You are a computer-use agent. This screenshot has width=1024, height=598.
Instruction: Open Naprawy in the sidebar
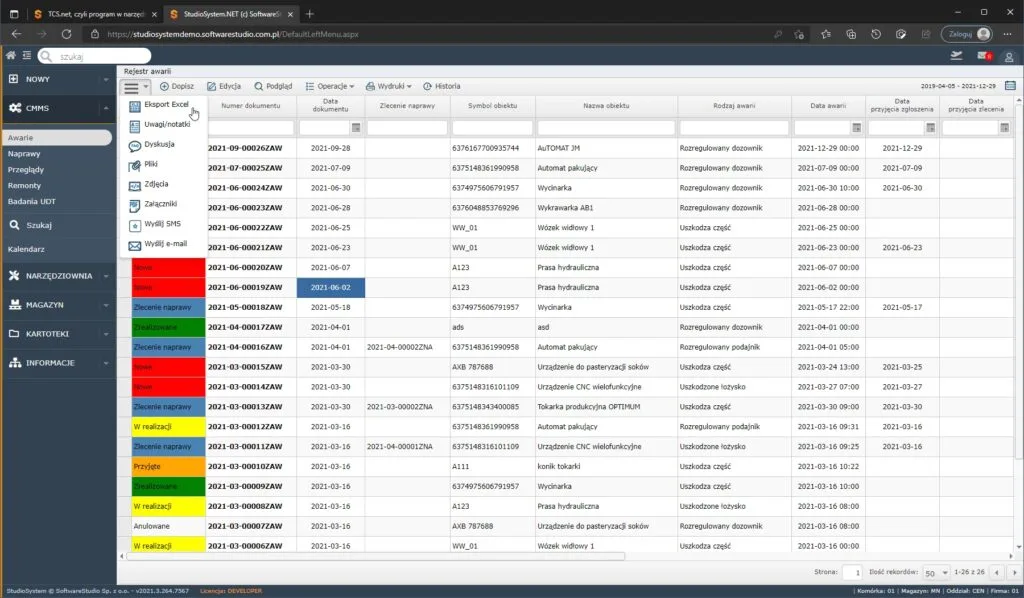coord(24,154)
